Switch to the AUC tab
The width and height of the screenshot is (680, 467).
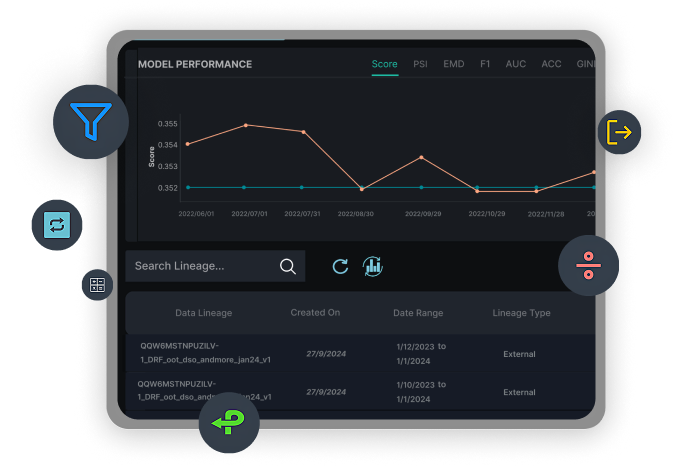point(516,65)
